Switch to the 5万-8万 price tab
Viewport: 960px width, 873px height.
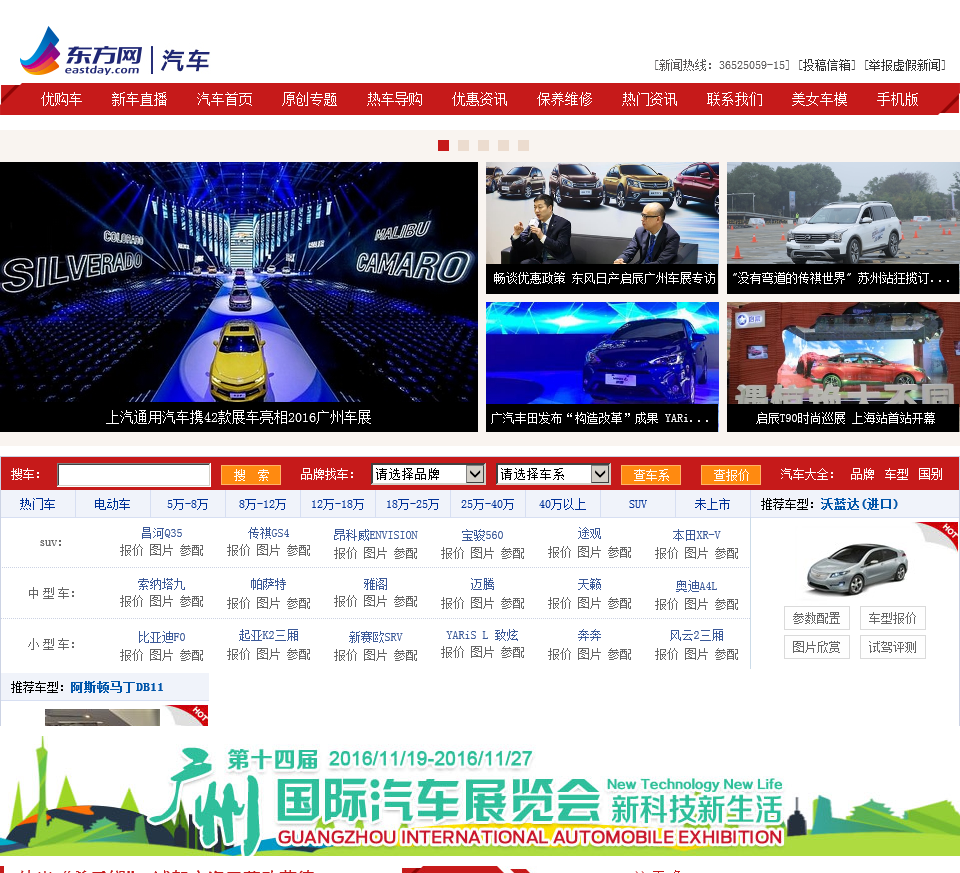[187, 504]
